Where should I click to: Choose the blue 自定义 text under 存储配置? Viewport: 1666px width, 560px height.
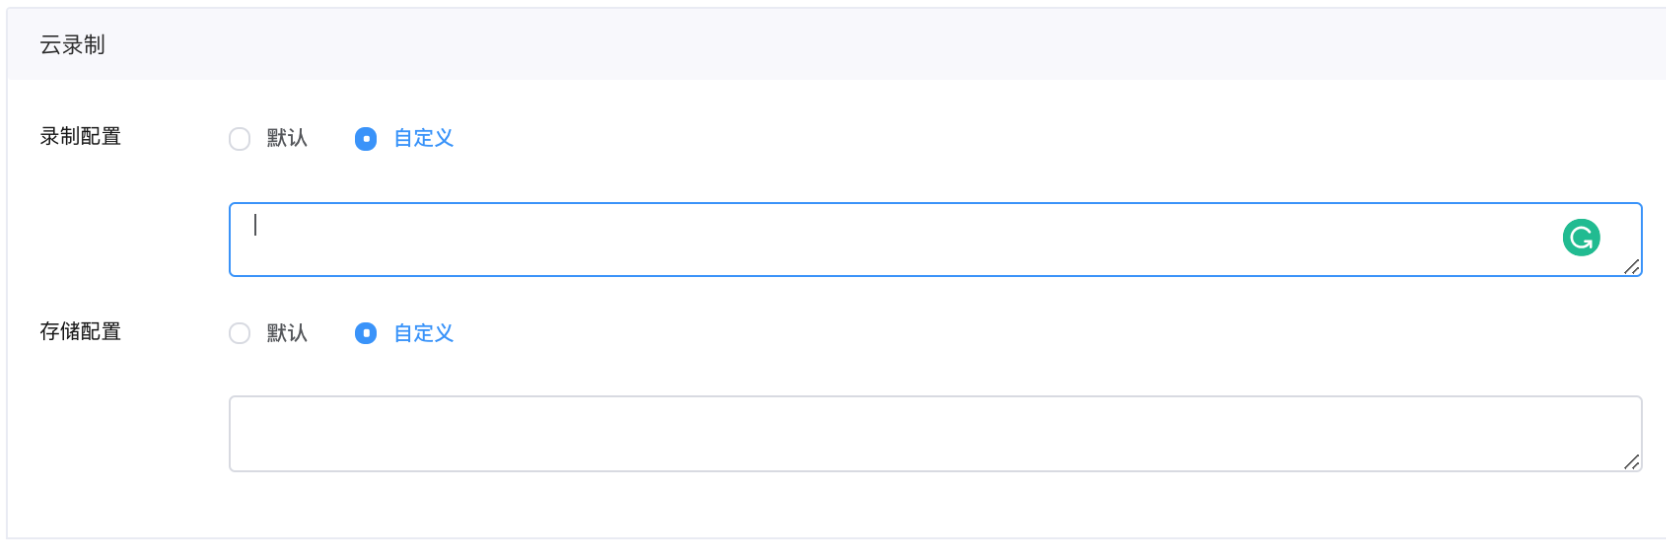(424, 333)
